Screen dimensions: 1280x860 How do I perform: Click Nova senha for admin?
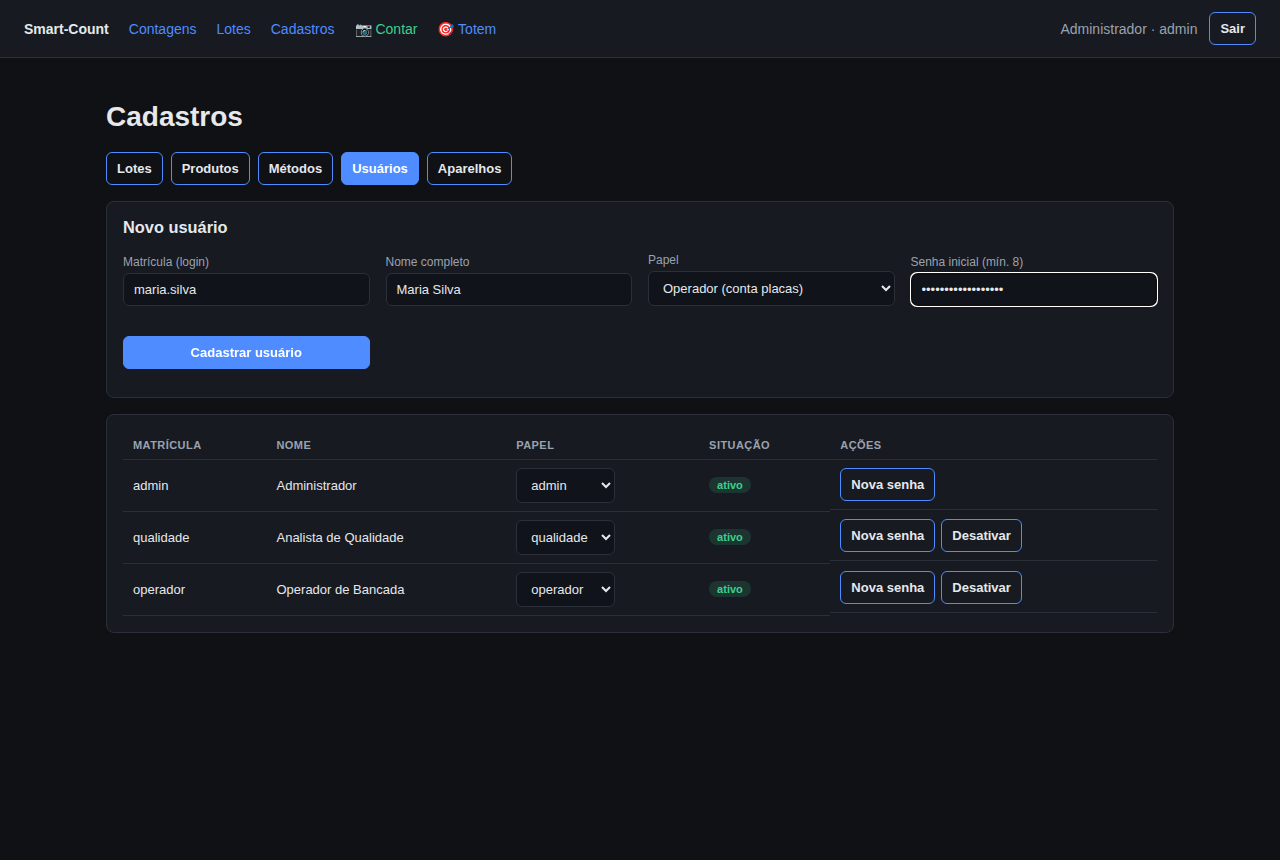887,484
